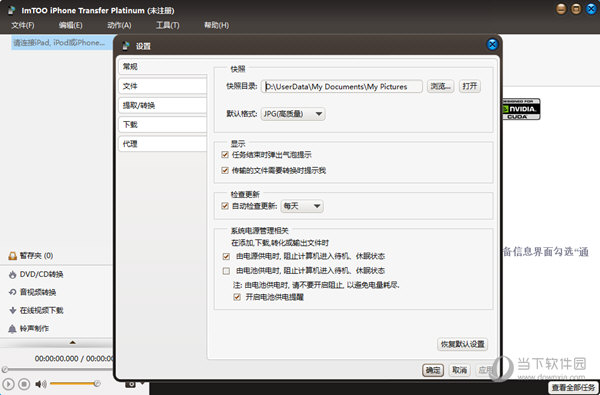
Task: Click the 打开 button for snapshot folder
Action: (x=470, y=86)
